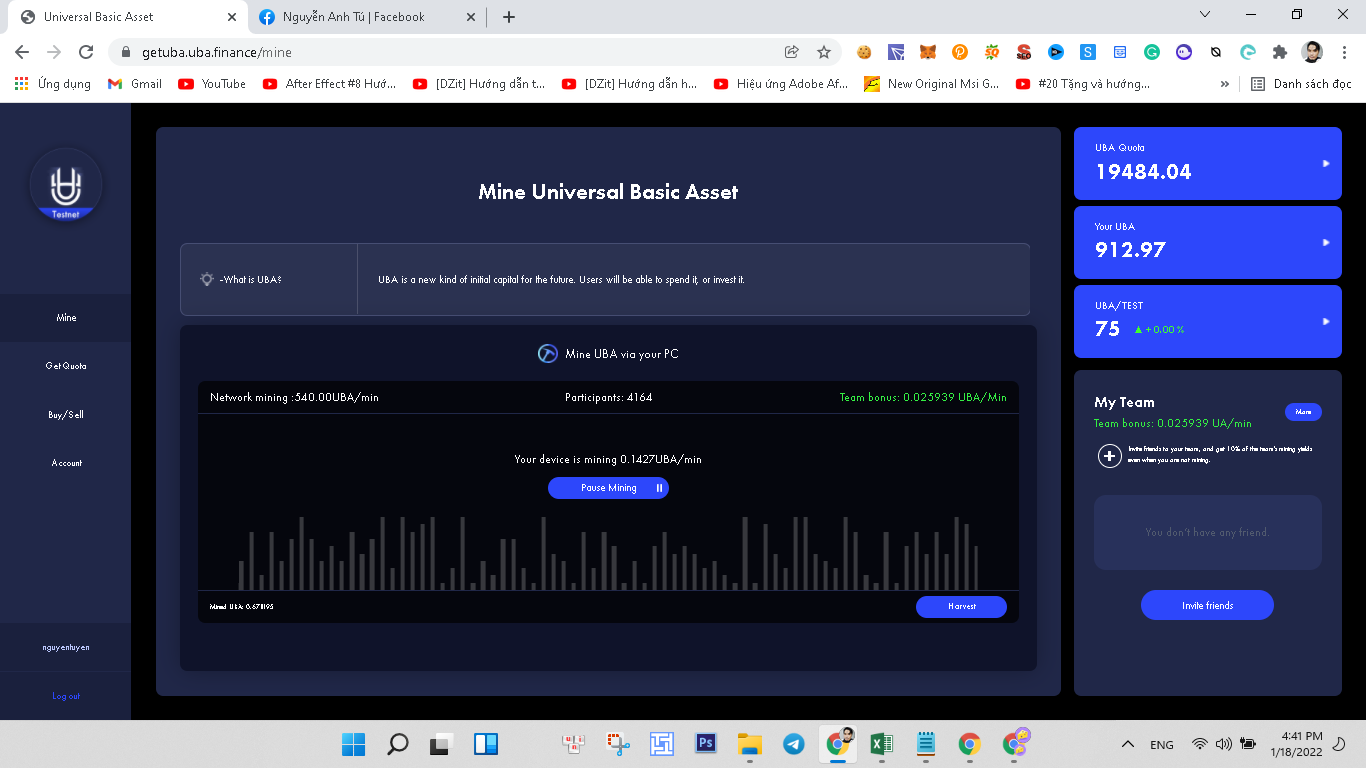This screenshot has height=768, width=1366.
Task: Open taskbar Search
Action: pyautogui.click(x=398, y=743)
